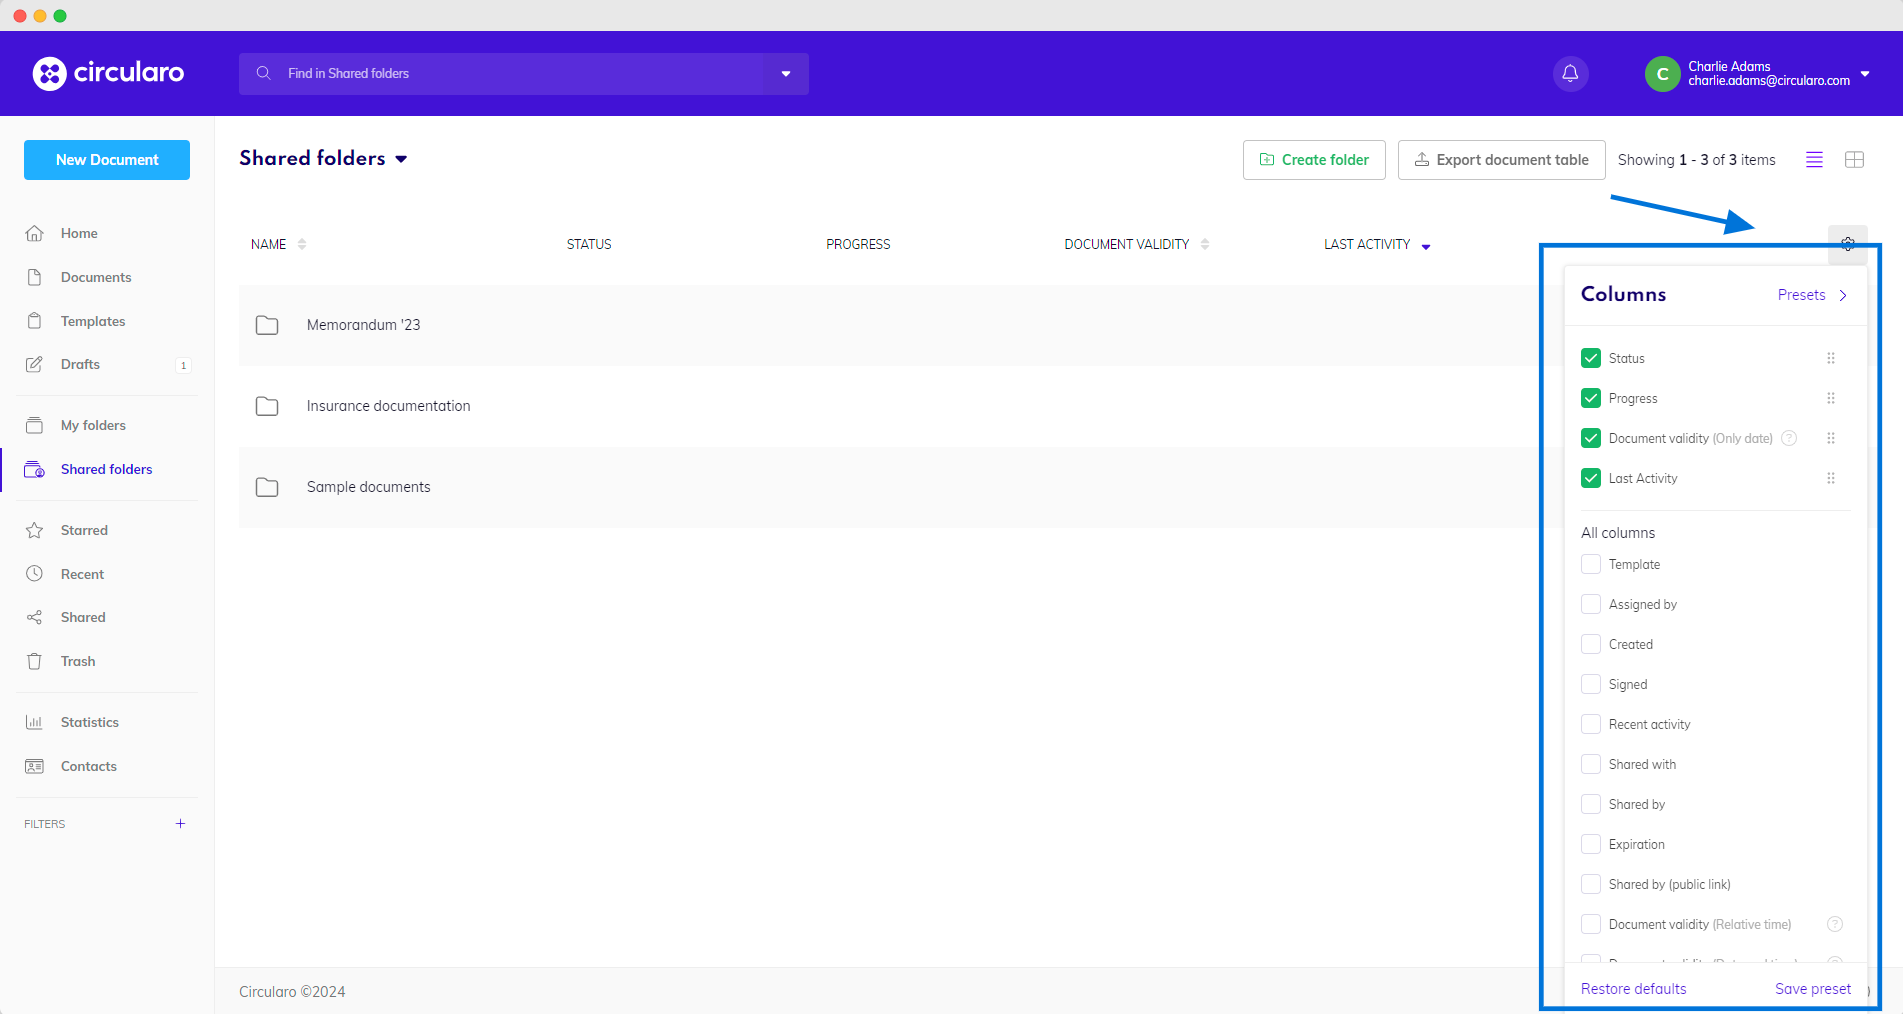Enable the Template column checkbox

(1590, 564)
